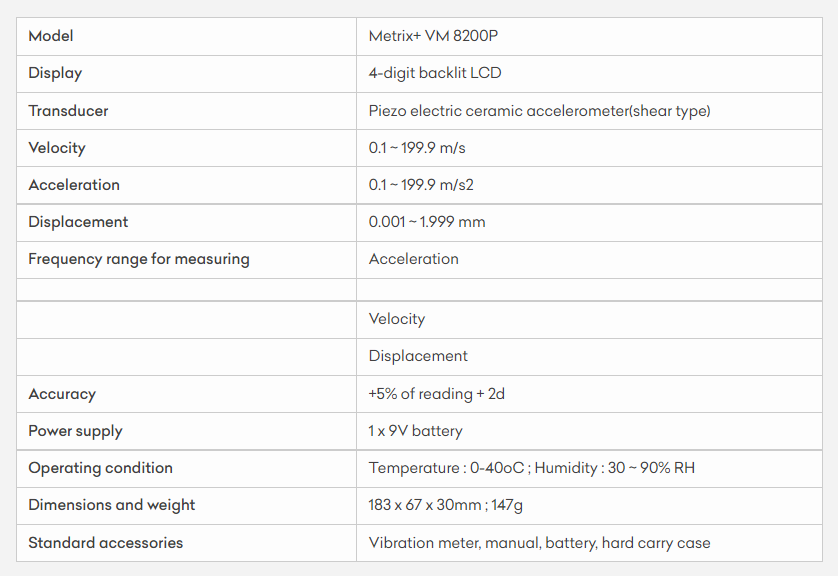Click the 'Dimensions and weight' label
The height and width of the screenshot is (576, 838).
point(112,505)
